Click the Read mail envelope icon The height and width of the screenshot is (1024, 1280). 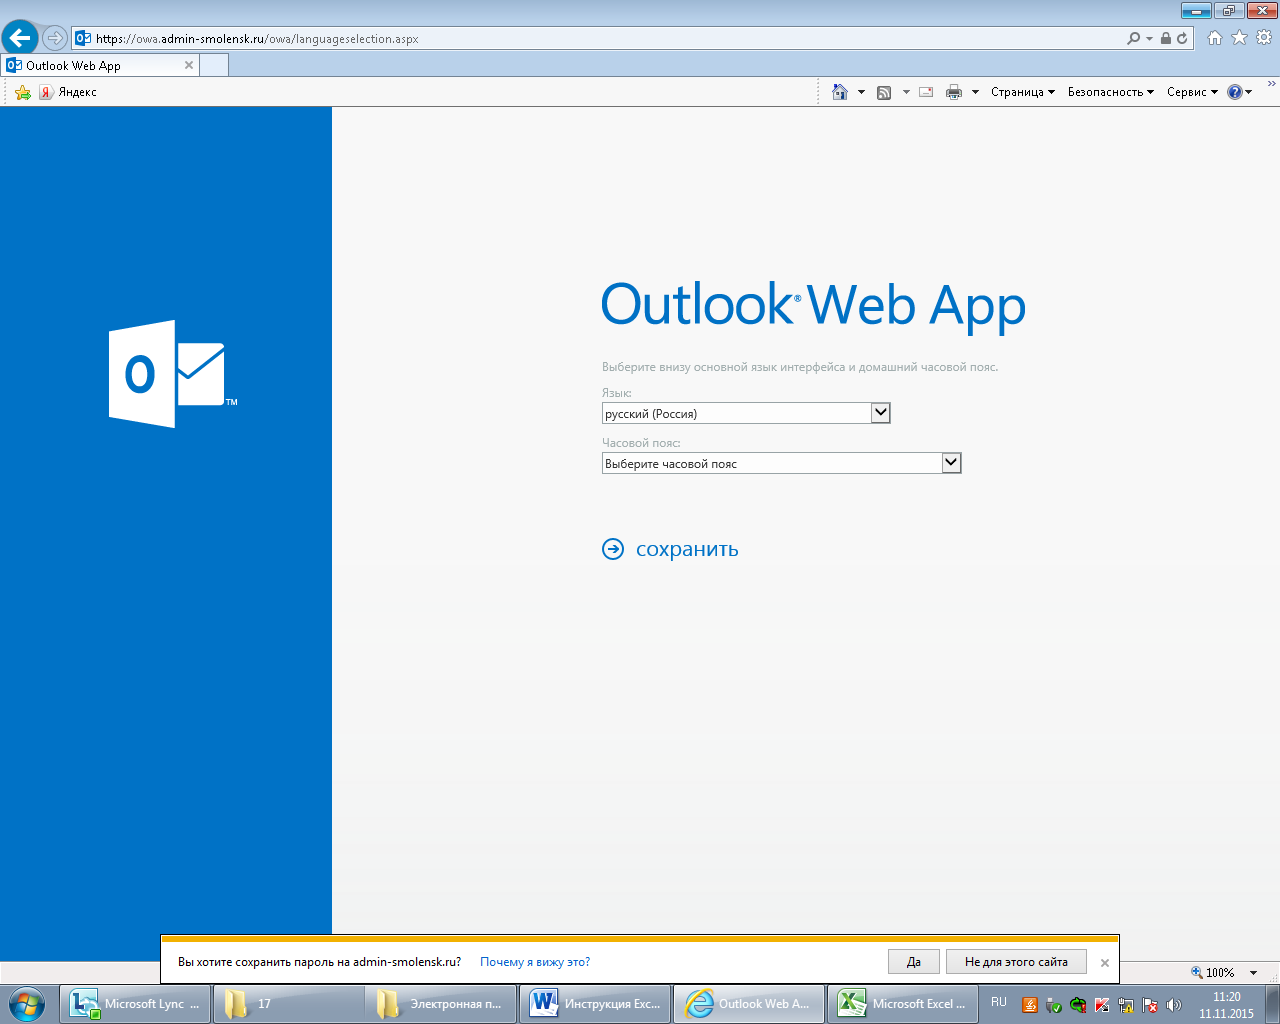(926, 92)
